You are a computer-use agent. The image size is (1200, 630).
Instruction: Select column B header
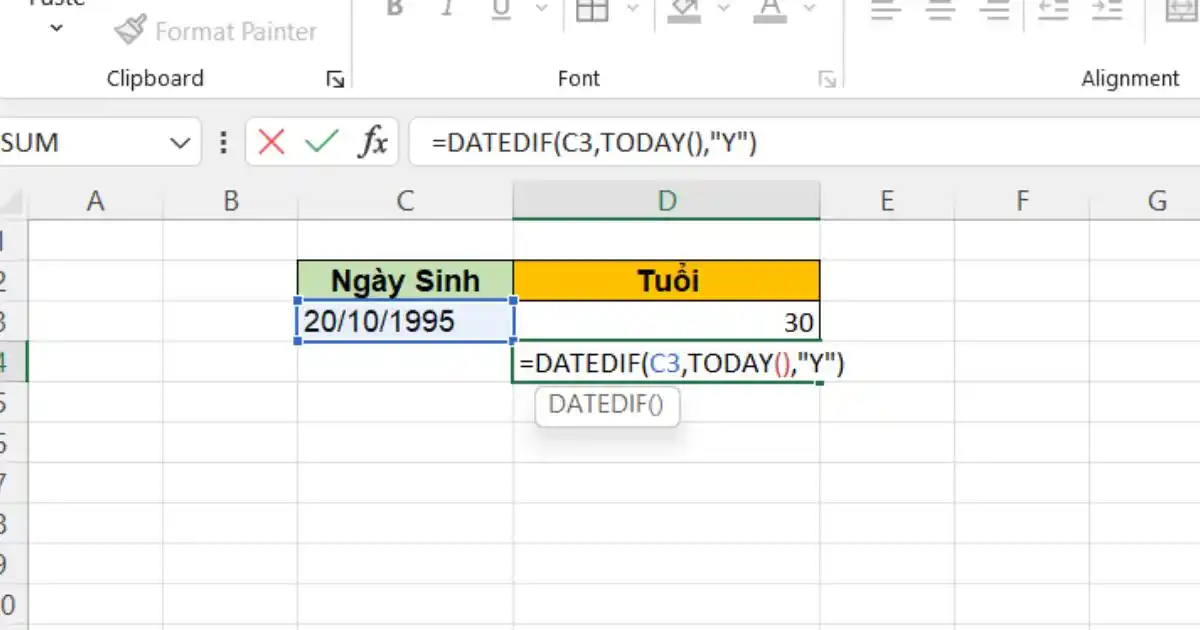pyautogui.click(x=231, y=201)
